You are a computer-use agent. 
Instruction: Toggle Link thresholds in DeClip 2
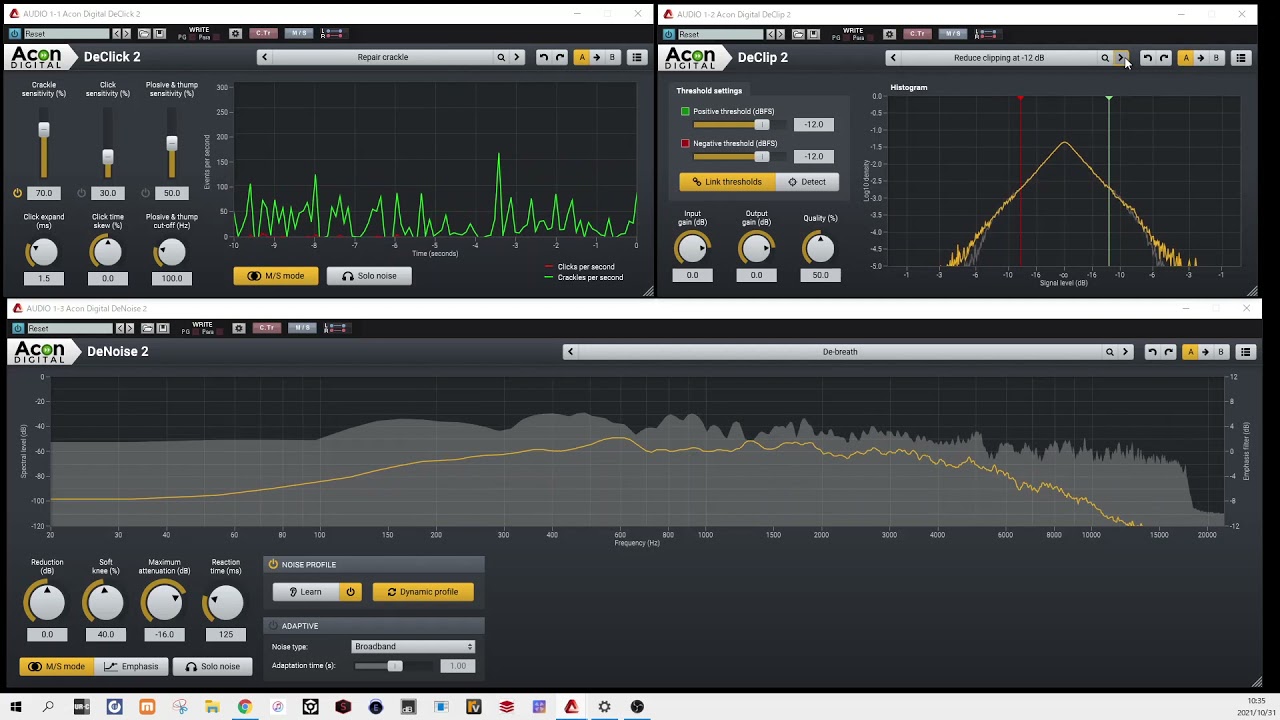coord(727,182)
